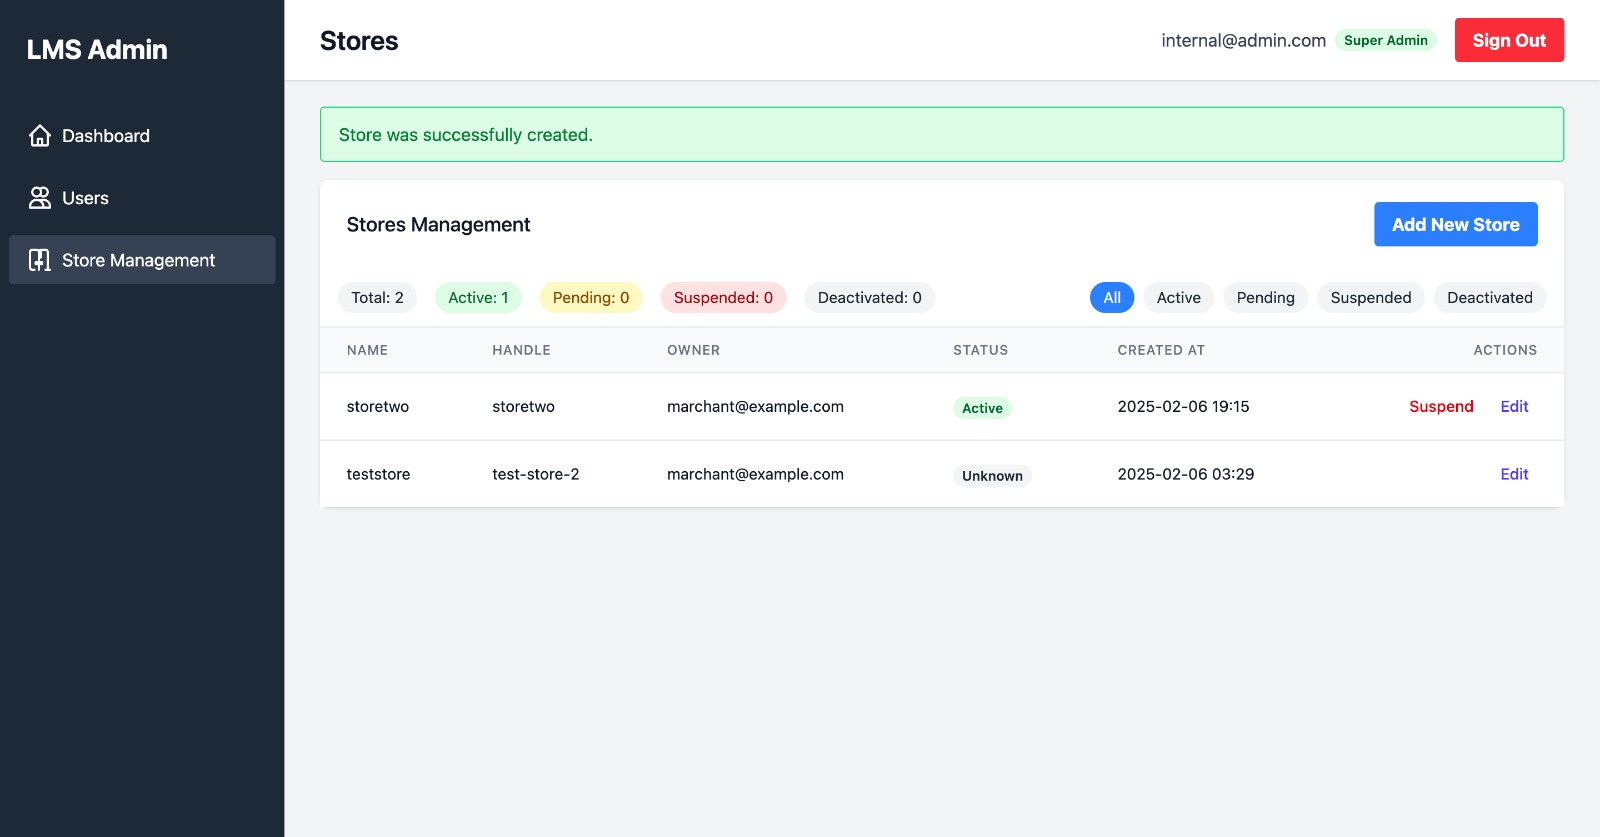This screenshot has width=1600, height=837.
Task: Click owner email in teststore row
Action: tap(755, 474)
